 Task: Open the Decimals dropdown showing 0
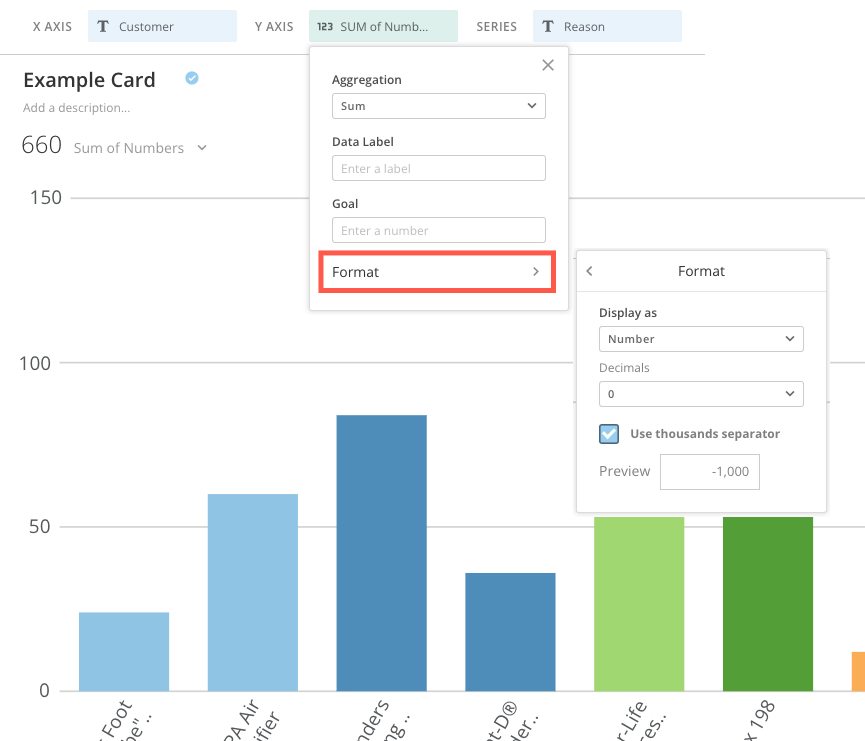pos(700,393)
